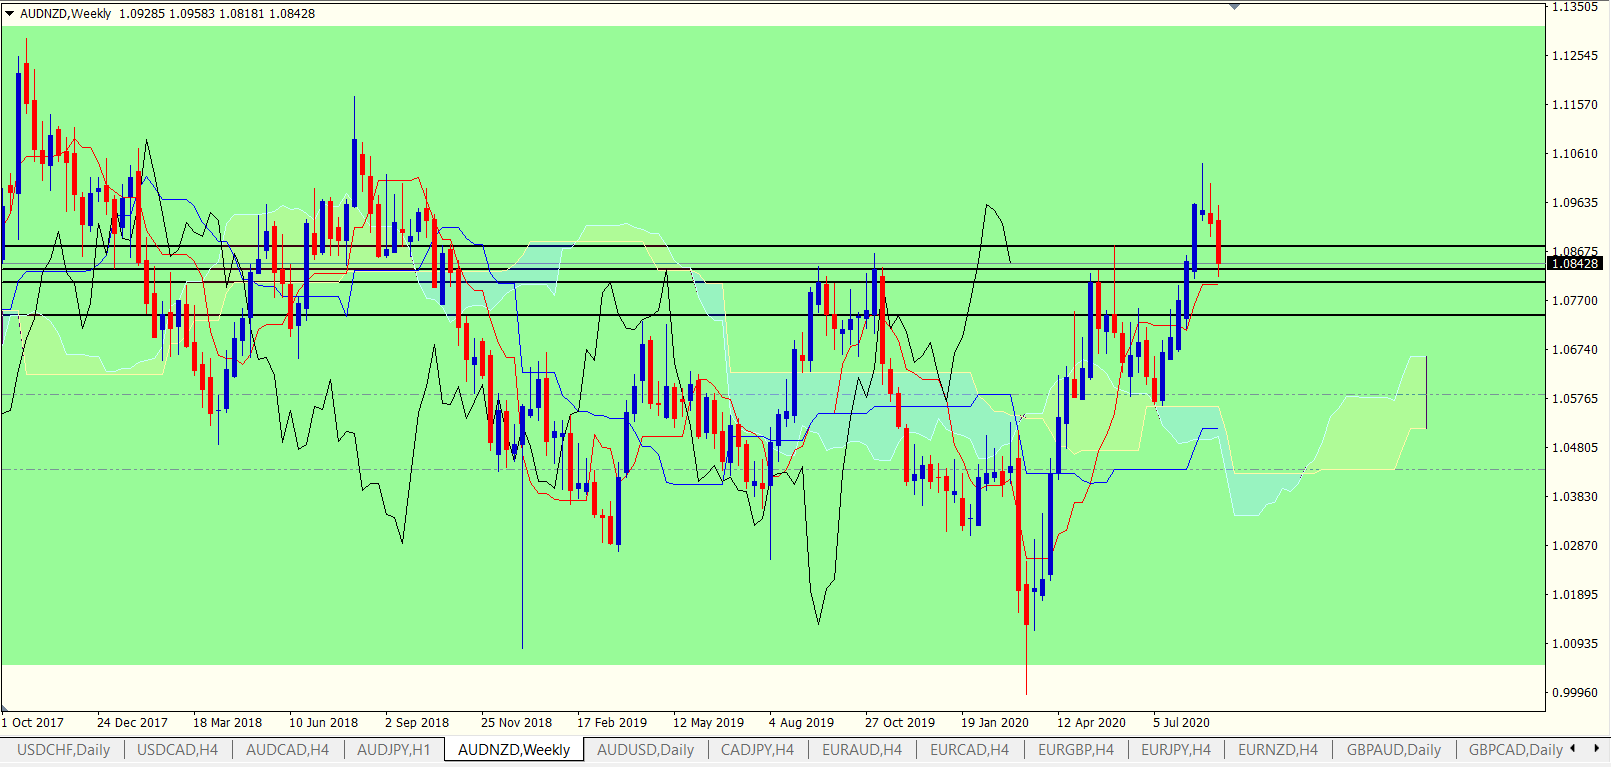Click the chart shift triangle marker at top
The image size is (1611, 767).
[x=1234, y=7]
